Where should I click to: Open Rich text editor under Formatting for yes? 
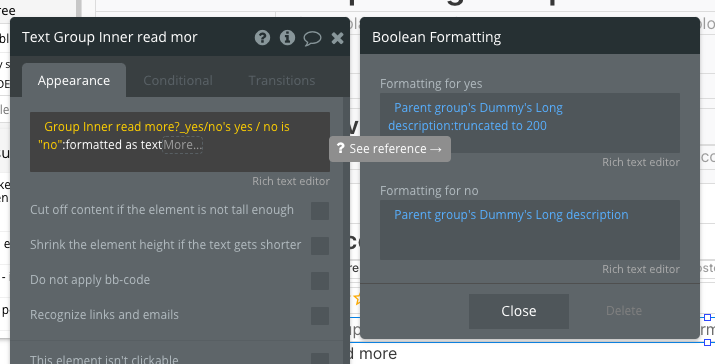pos(641,162)
